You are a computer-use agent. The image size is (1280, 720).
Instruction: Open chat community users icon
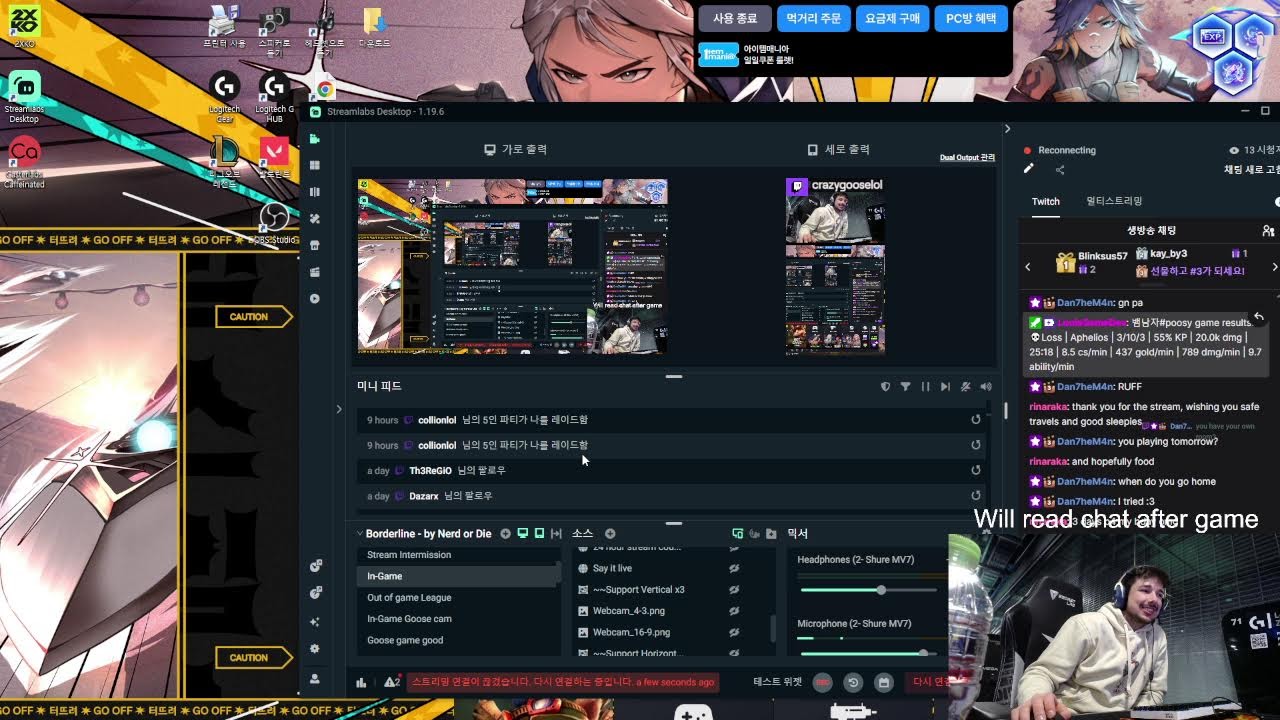coord(1268,231)
